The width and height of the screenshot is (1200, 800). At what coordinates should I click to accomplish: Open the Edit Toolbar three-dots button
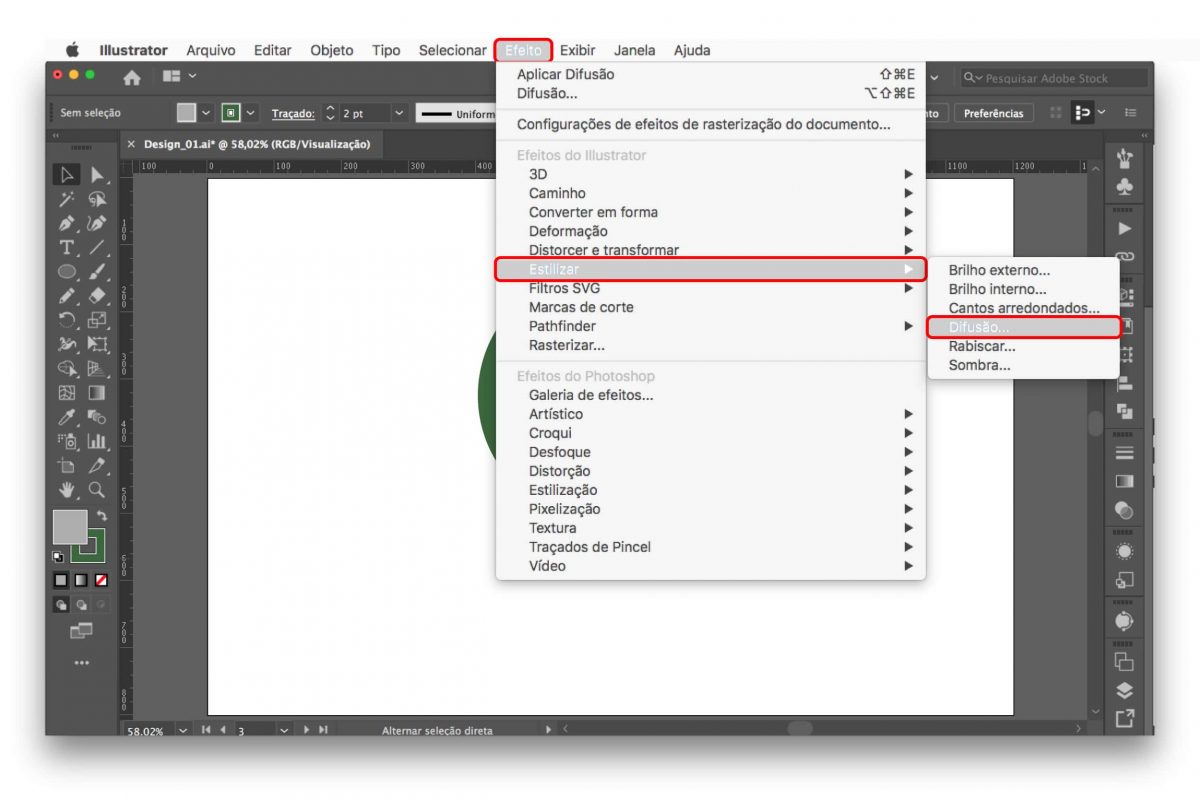(81, 662)
